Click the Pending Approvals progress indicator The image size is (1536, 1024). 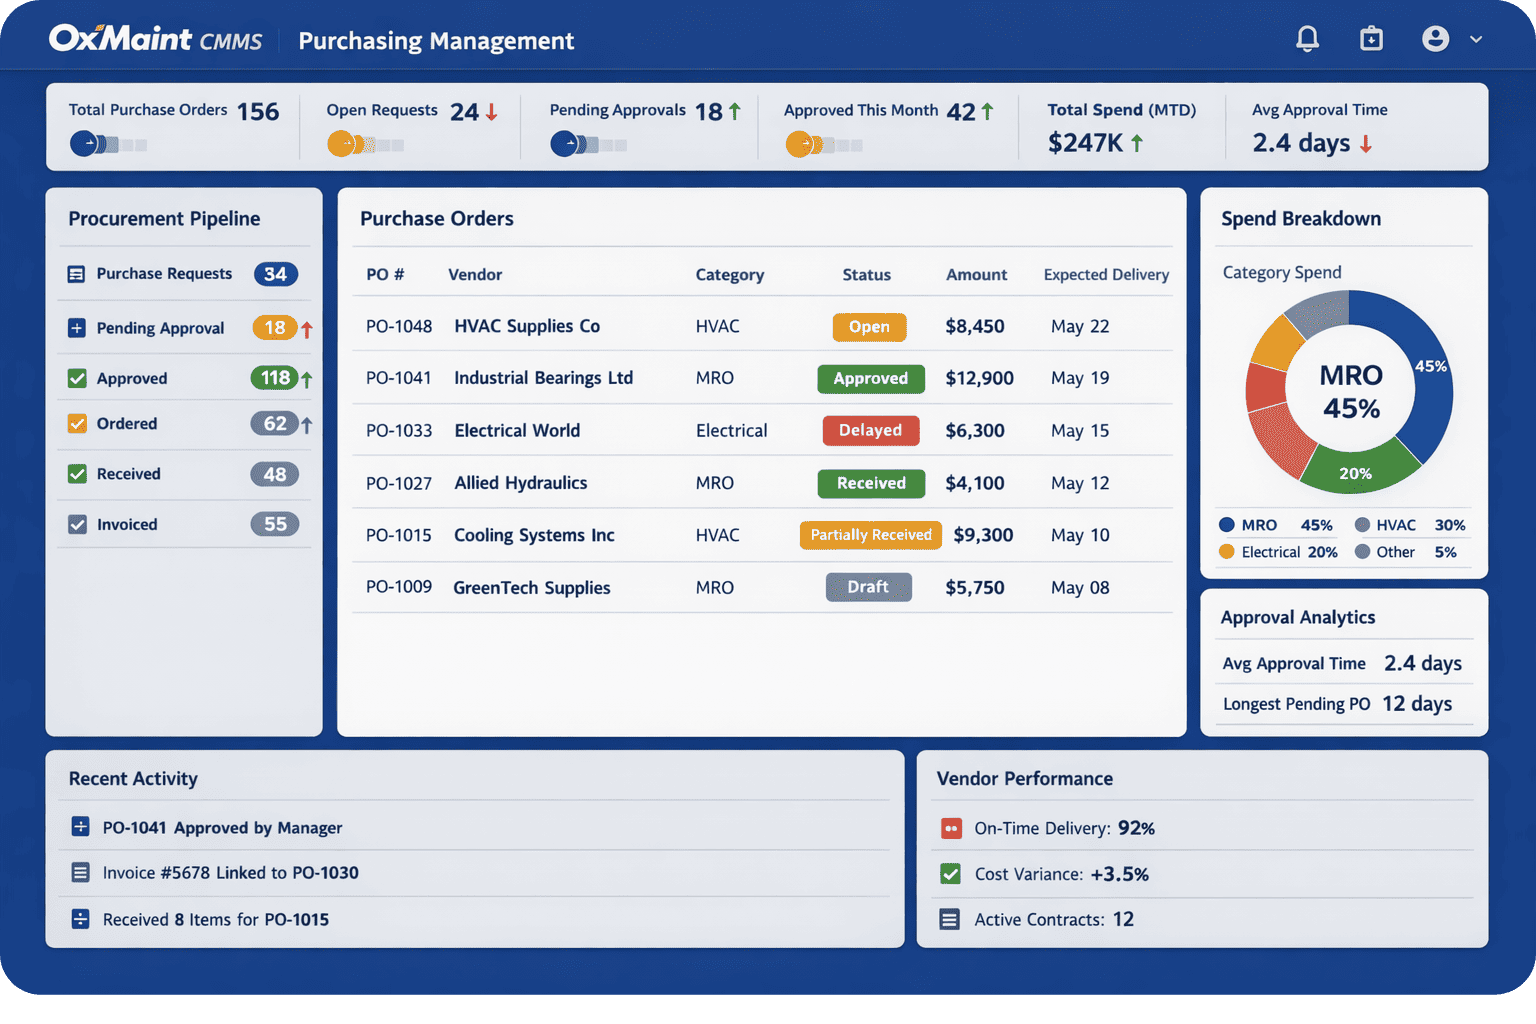click(x=588, y=145)
